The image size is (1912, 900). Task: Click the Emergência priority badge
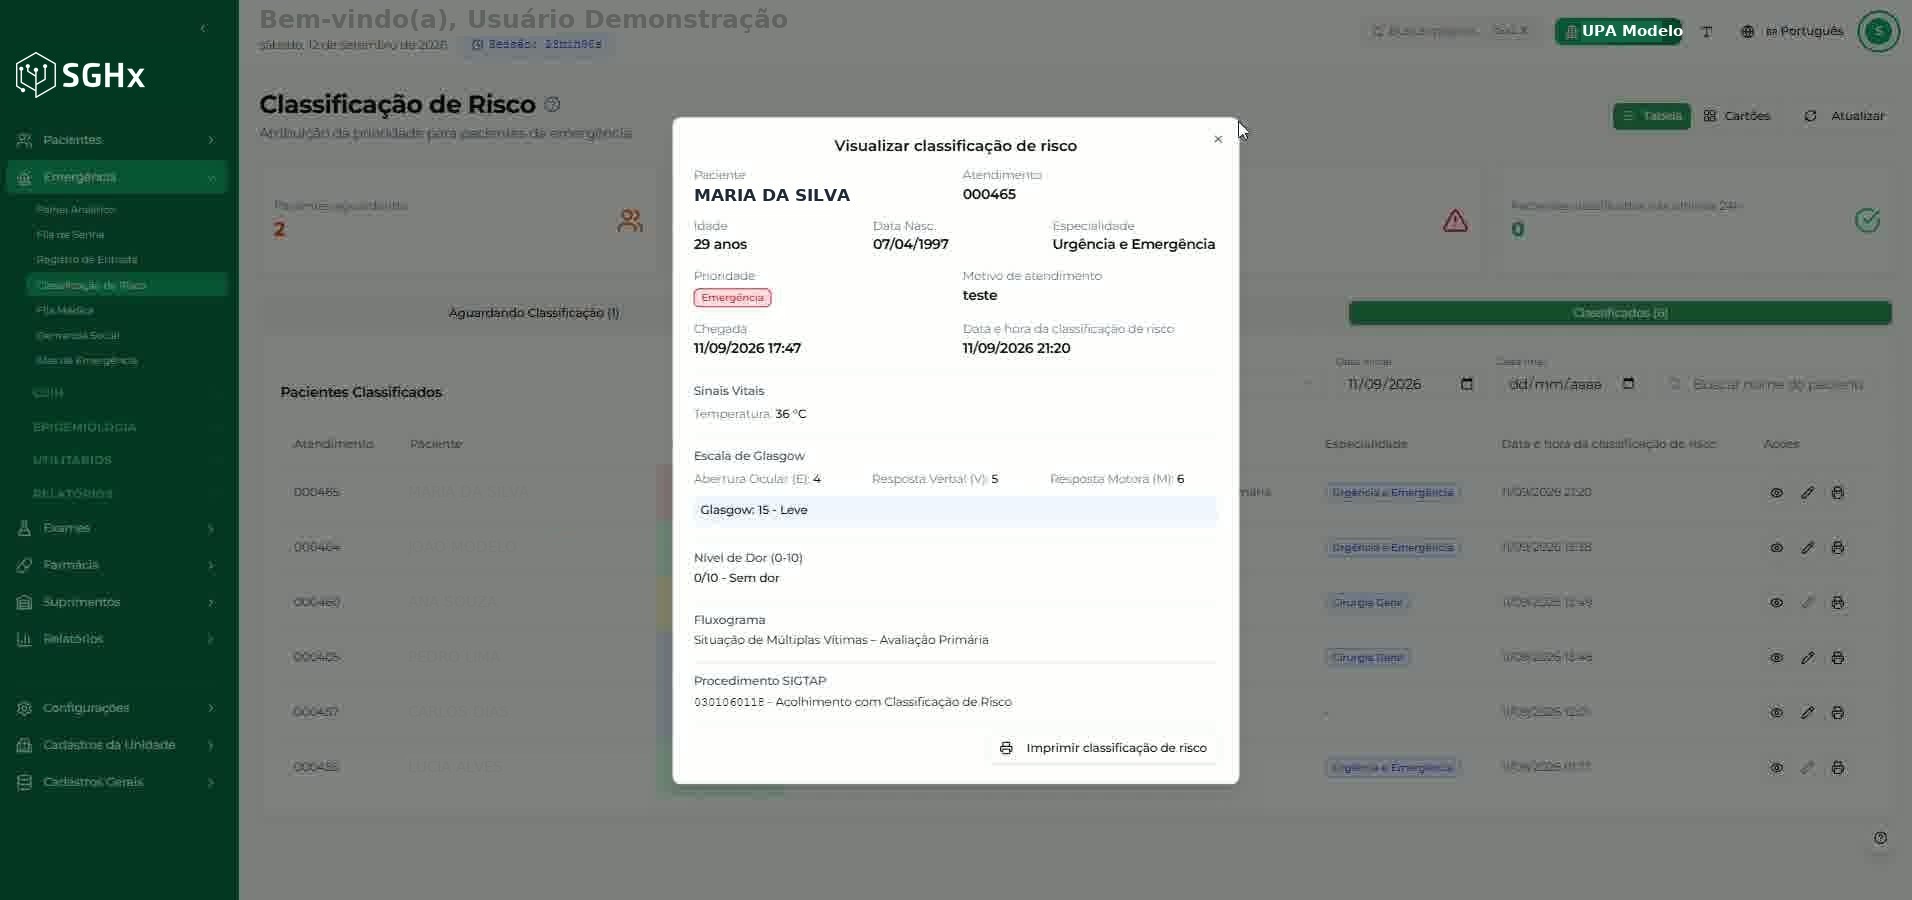coord(732,298)
